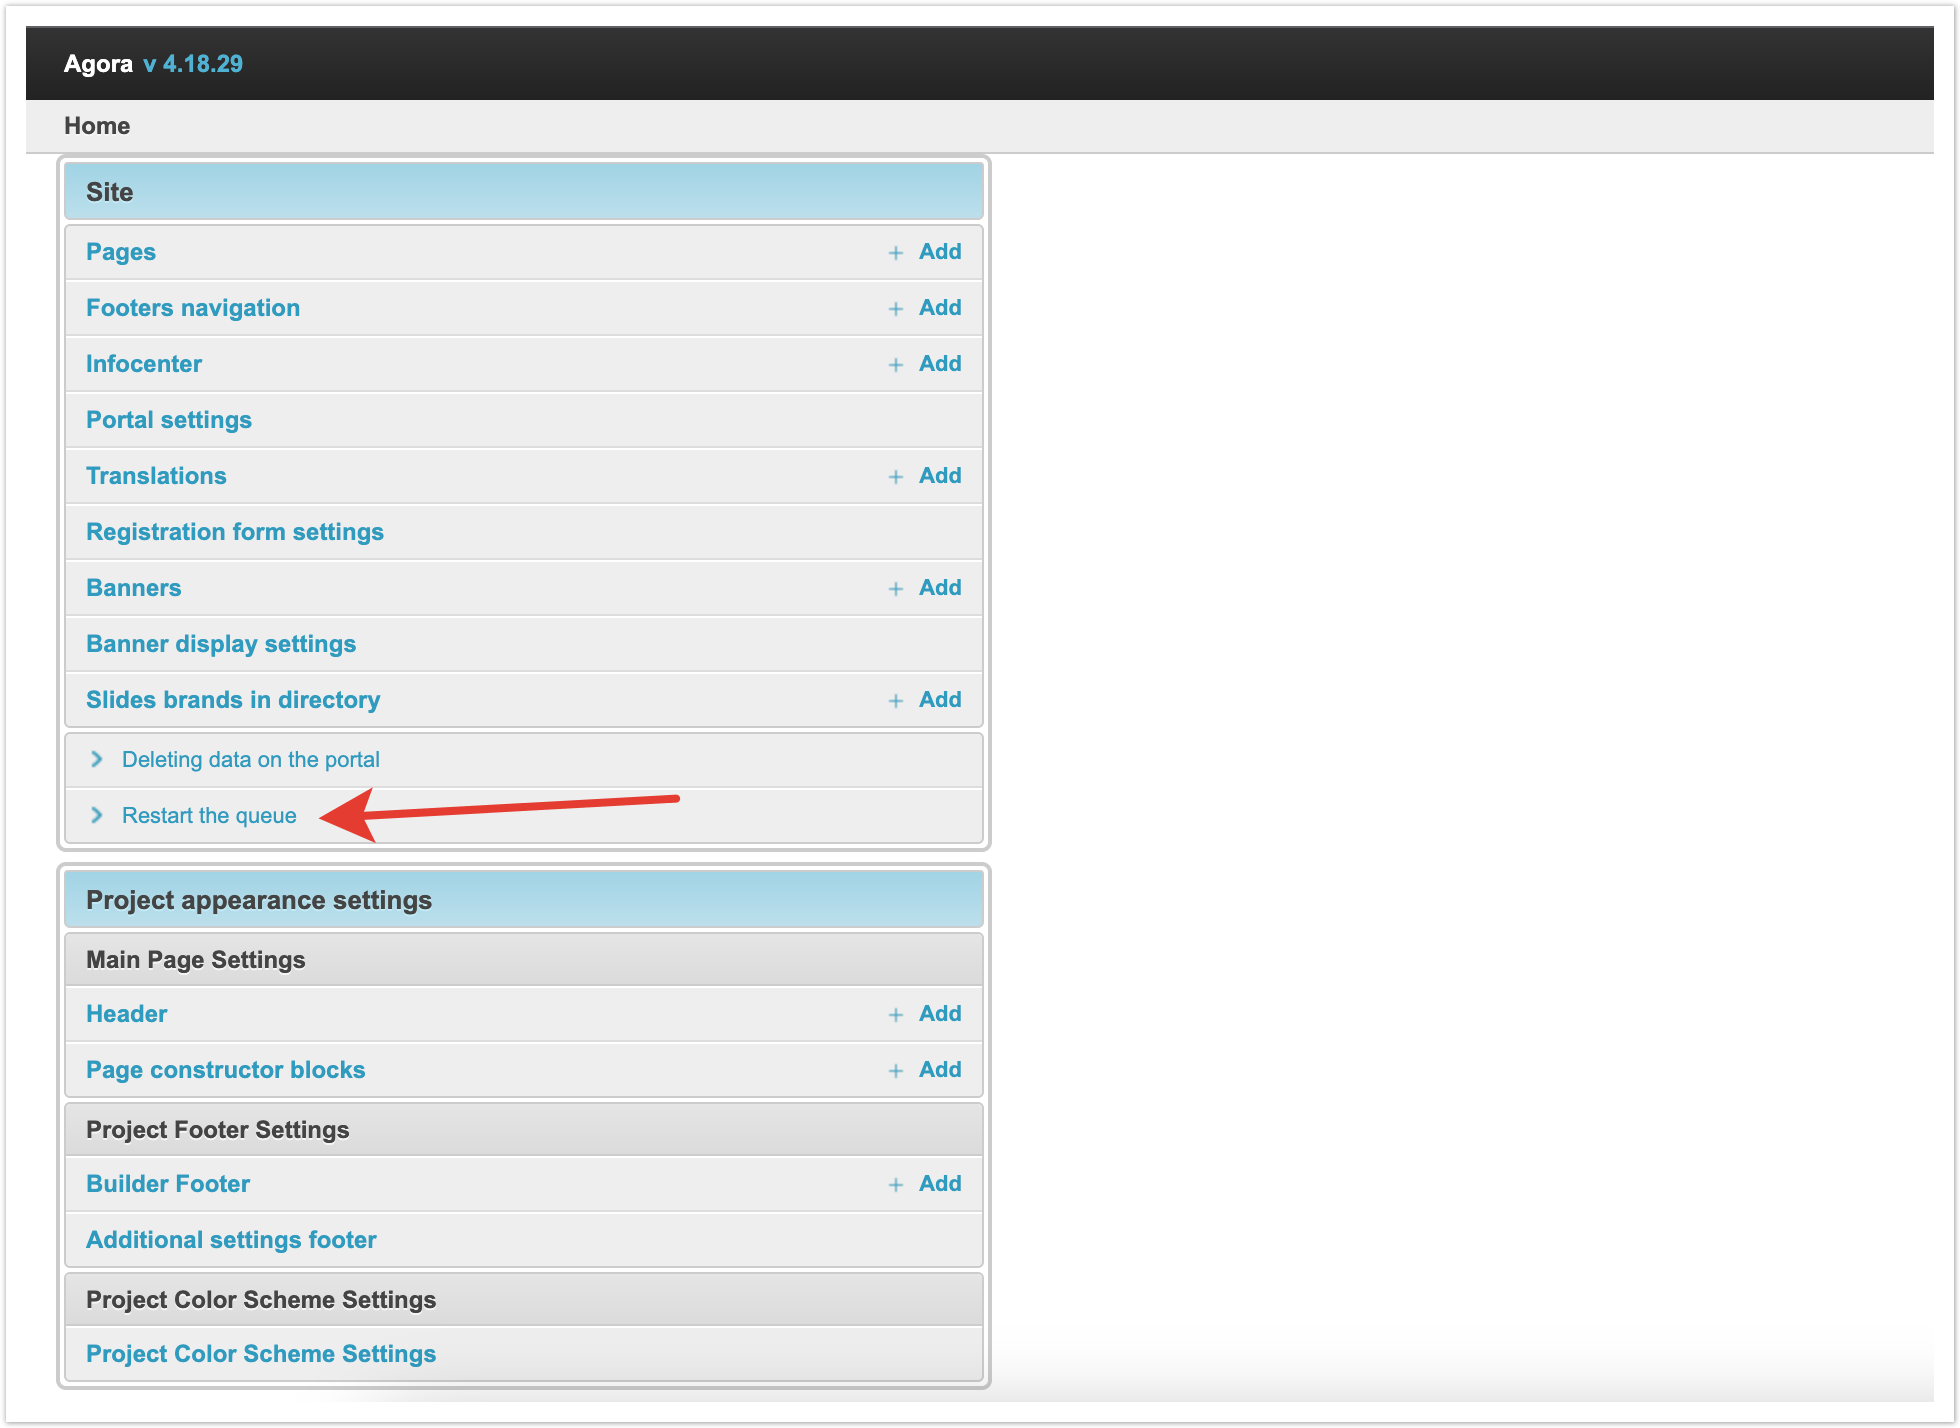Open Registration form settings
The image size is (1960, 1428).
pos(235,532)
